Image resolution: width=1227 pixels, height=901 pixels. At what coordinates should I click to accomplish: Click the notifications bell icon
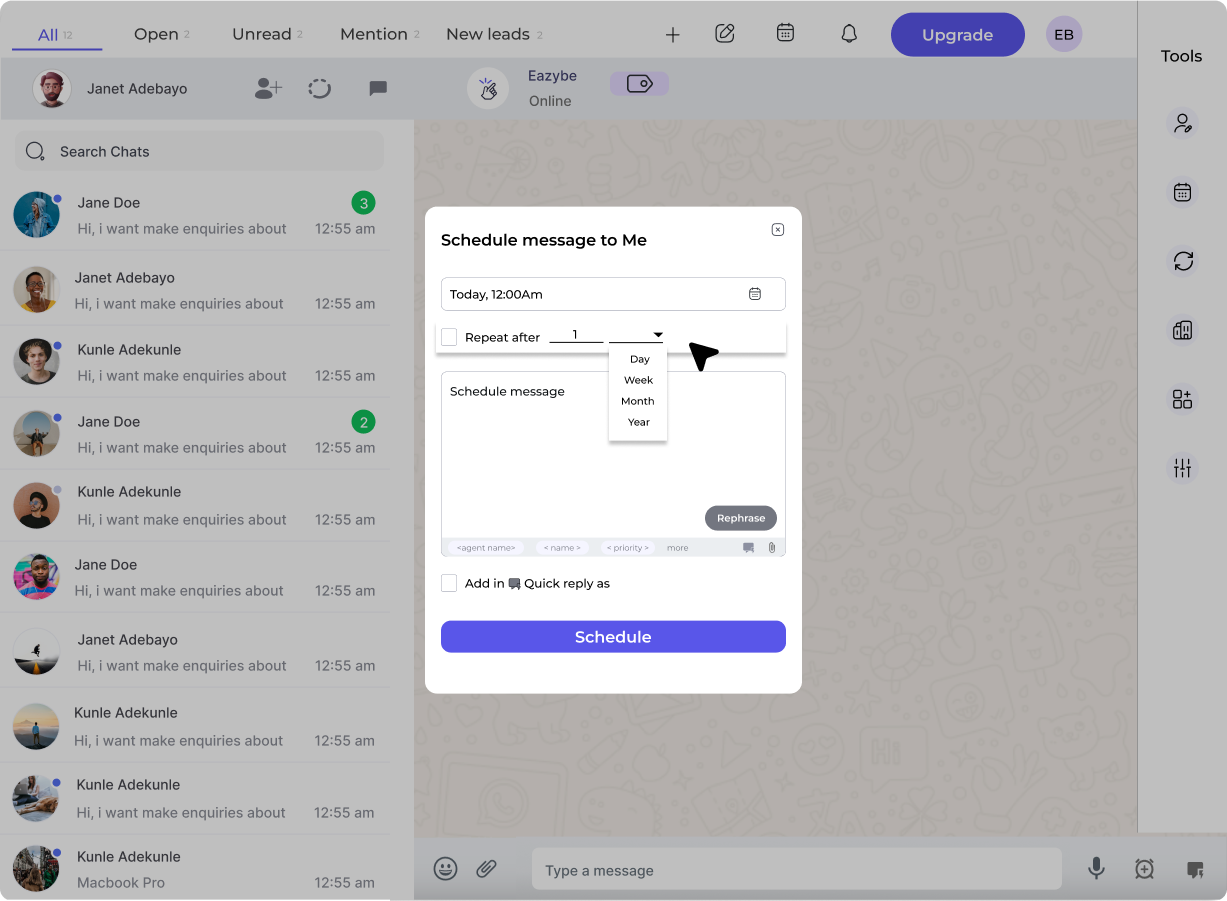(848, 33)
